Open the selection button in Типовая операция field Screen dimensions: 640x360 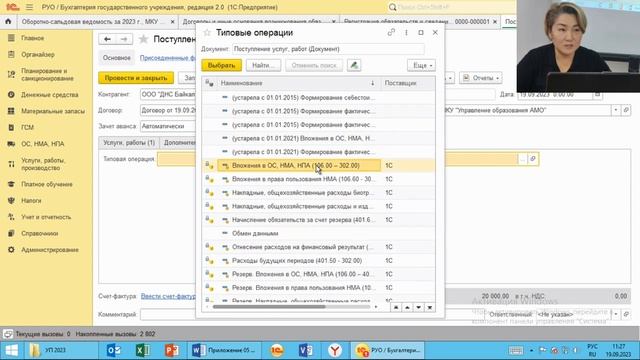click(523, 159)
